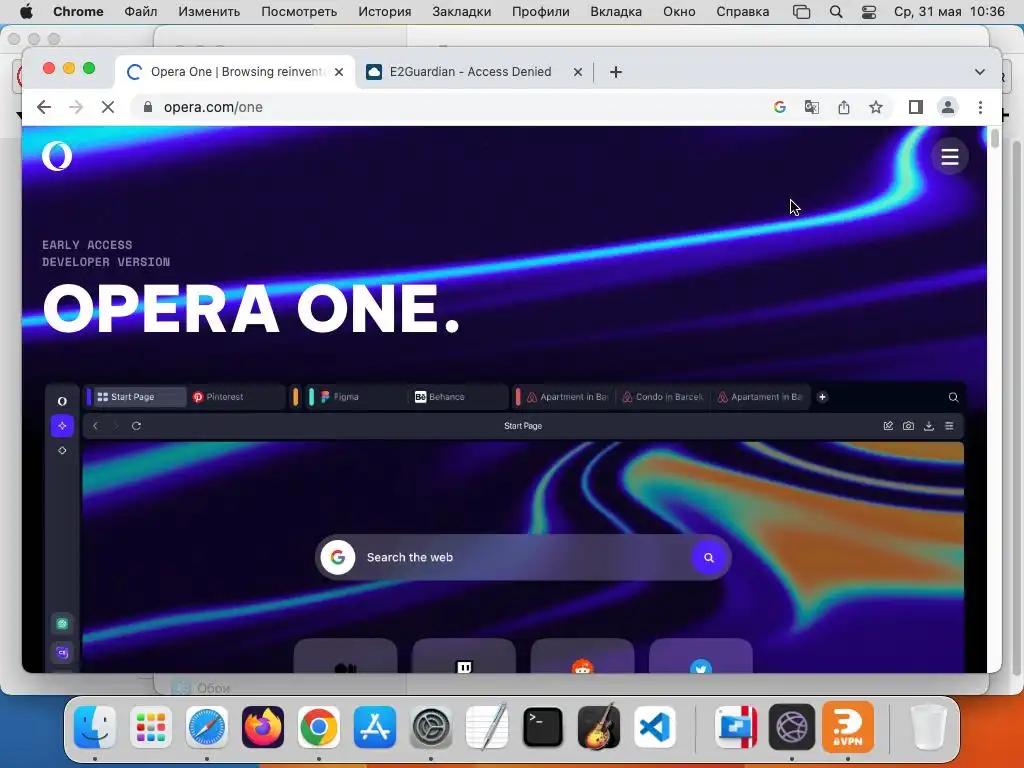1024x768 pixels.
Task: Click the purple Aria sidebar icon
Action: (62, 426)
